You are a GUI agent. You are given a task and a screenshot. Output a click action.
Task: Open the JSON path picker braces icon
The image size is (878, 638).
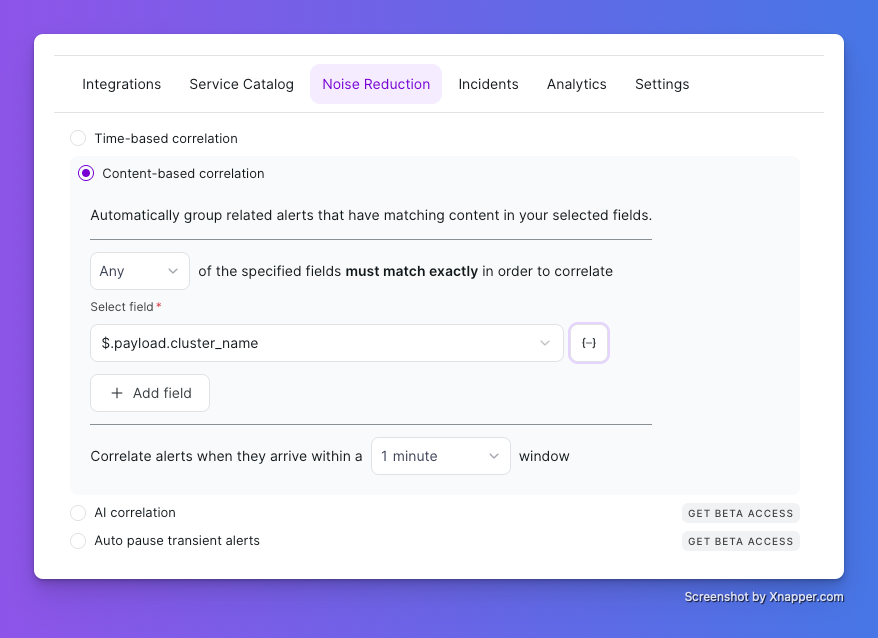[x=589, y=343]
